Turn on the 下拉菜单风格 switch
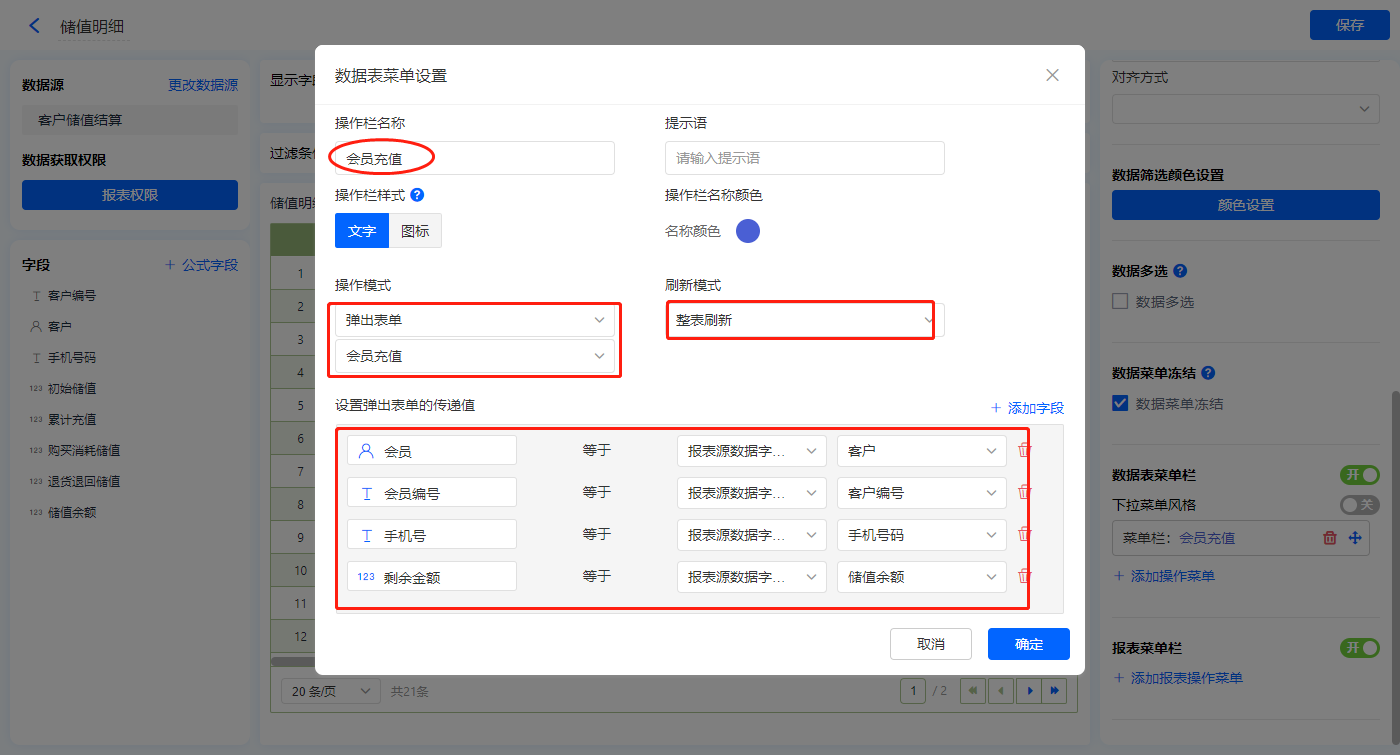This screenshot has width=1400, height=755. [1359, 505]
